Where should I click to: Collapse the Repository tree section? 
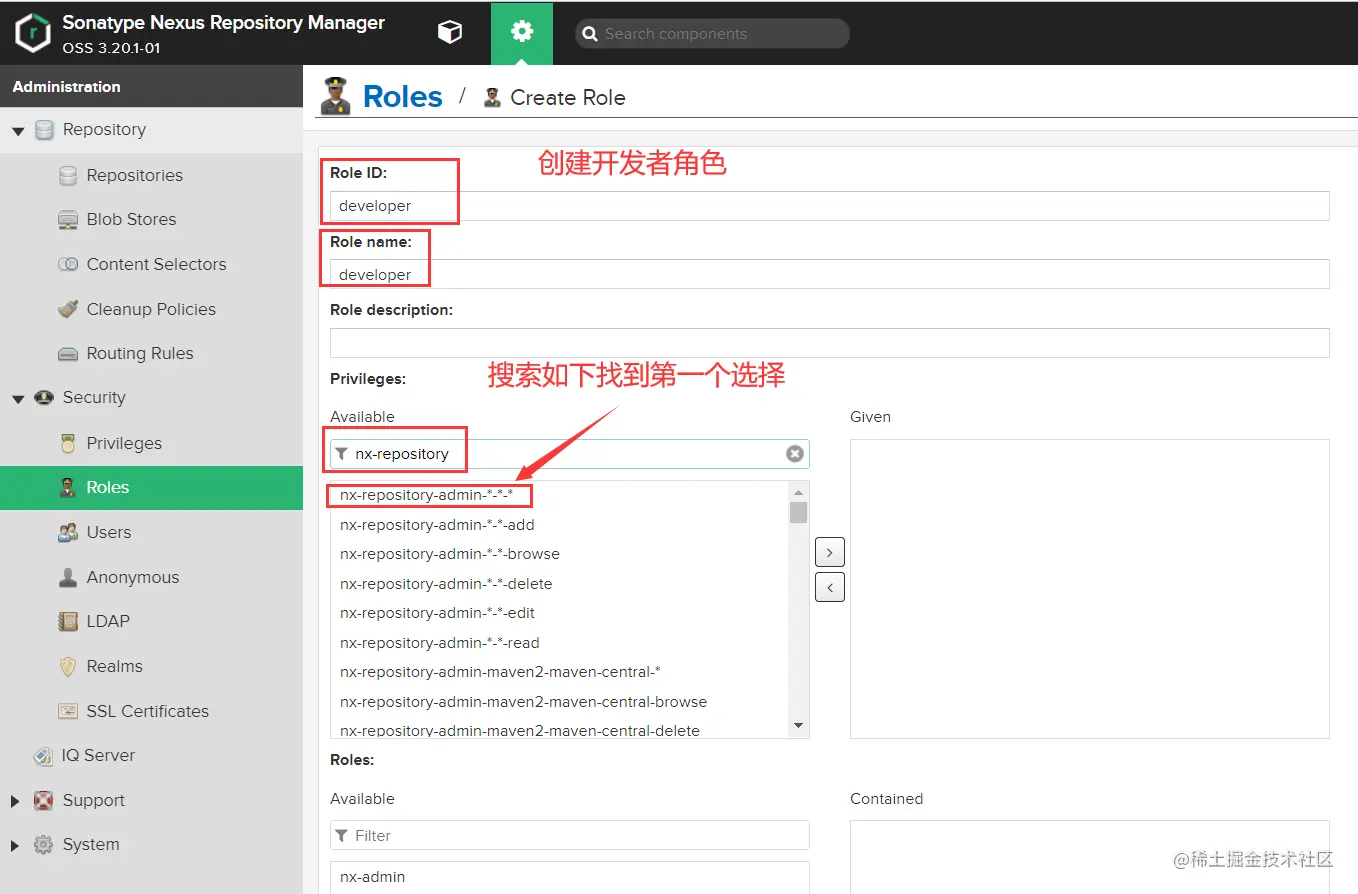coord(18,131)
